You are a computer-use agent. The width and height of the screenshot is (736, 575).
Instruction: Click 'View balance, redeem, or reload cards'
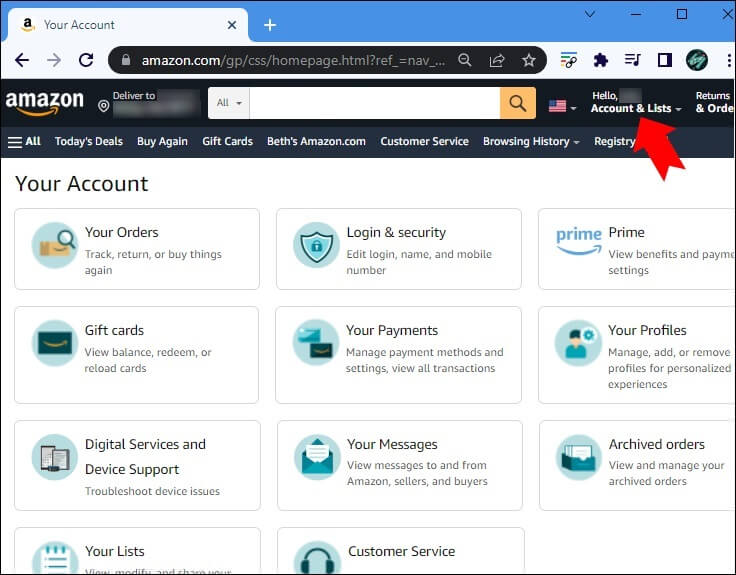click(x=148, y=360)
